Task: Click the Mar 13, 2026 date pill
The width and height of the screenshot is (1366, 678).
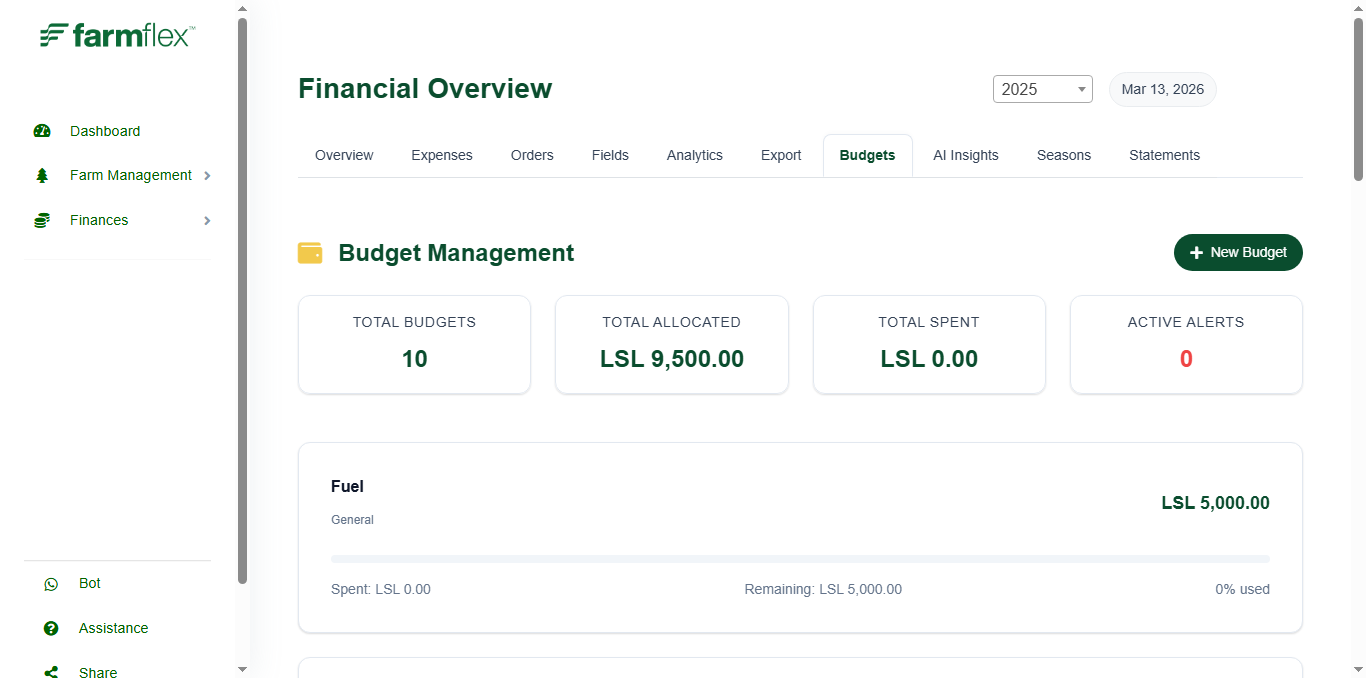Action: click(x=1163, y=89)
